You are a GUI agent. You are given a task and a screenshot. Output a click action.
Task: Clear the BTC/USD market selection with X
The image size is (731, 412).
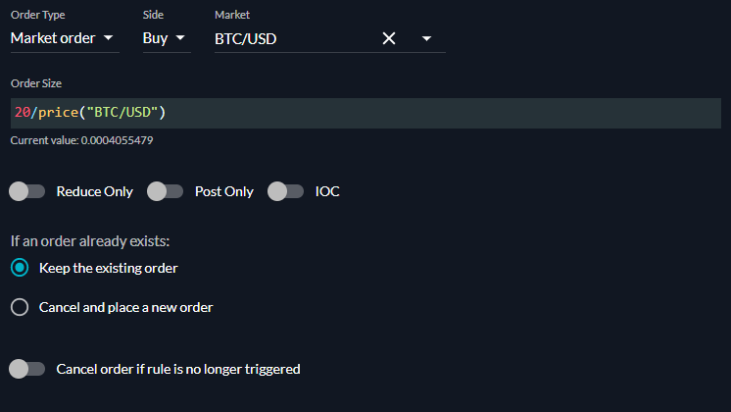pyautogui.click(x=389, y=38)
